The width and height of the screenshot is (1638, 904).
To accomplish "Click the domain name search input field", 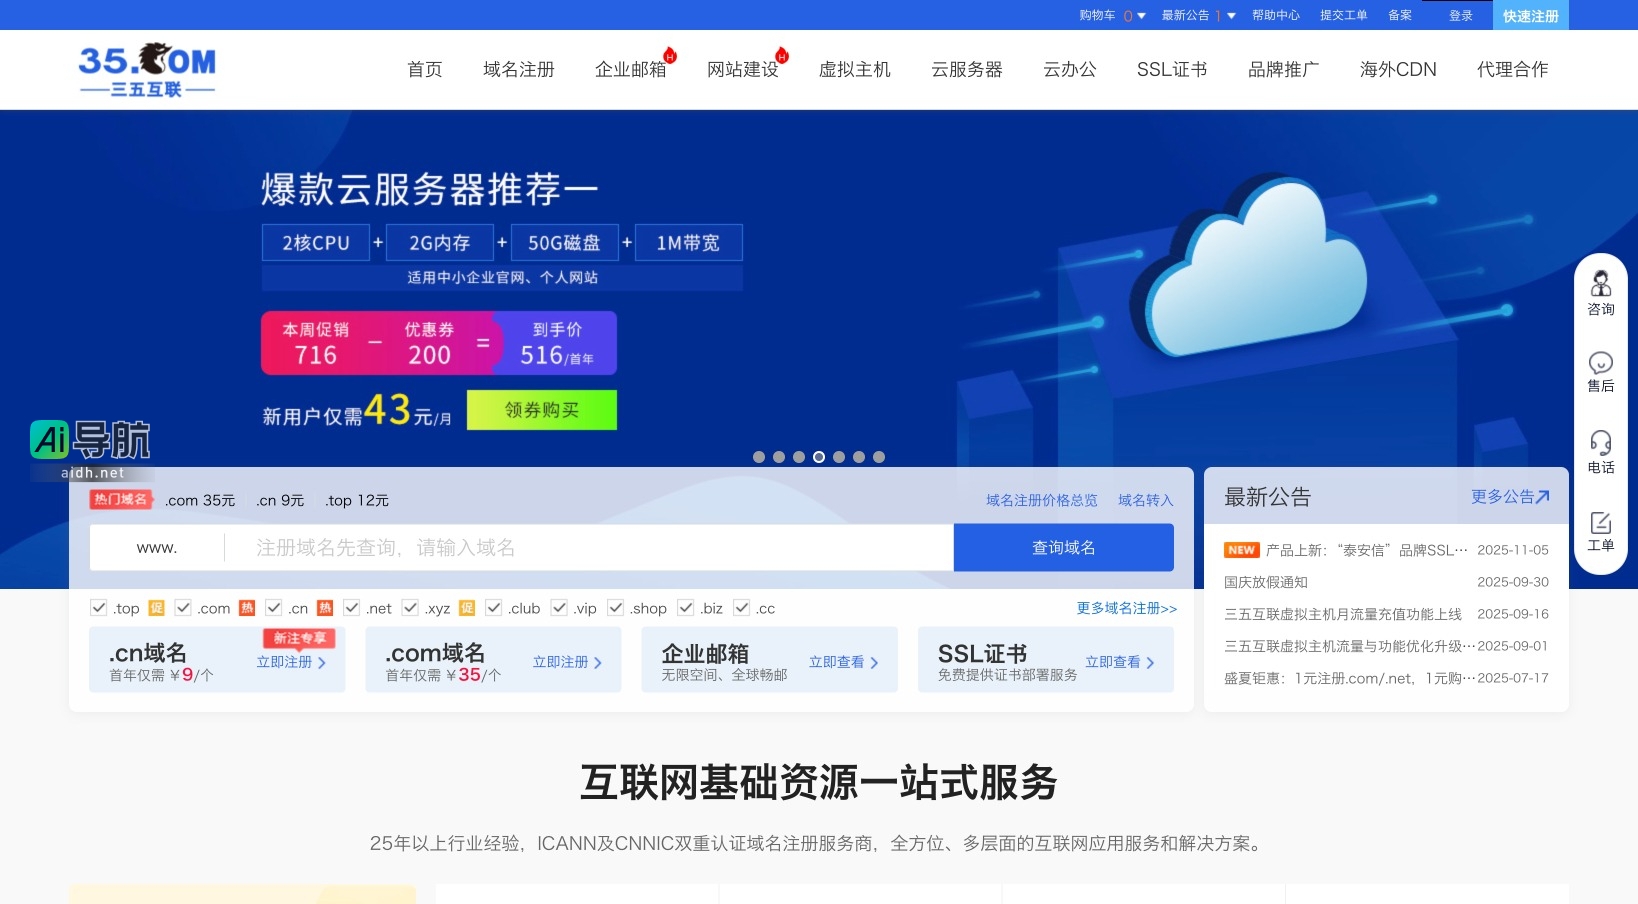I will tap(590, 547).
